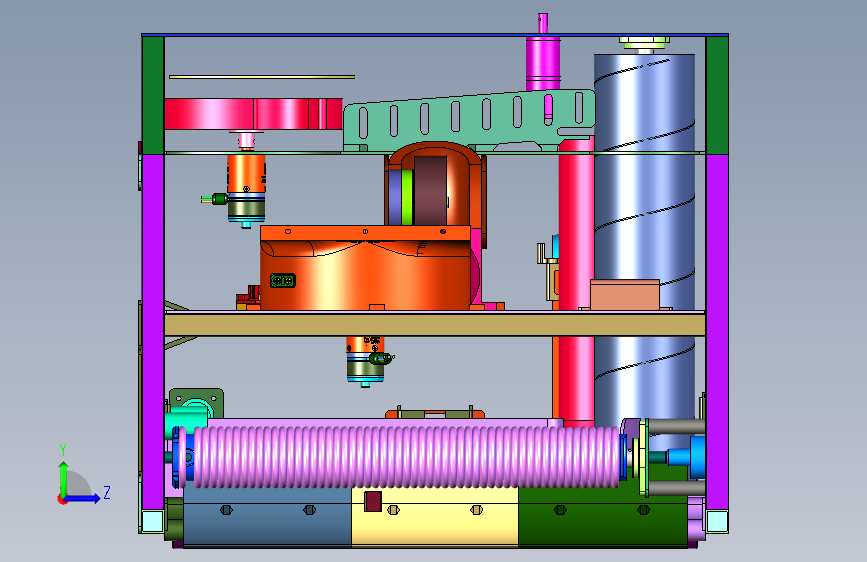The width and height of the screenshot is (867, 562).
Task: Pick the right purple vertical frame post
Action: (x=717, y=332)
